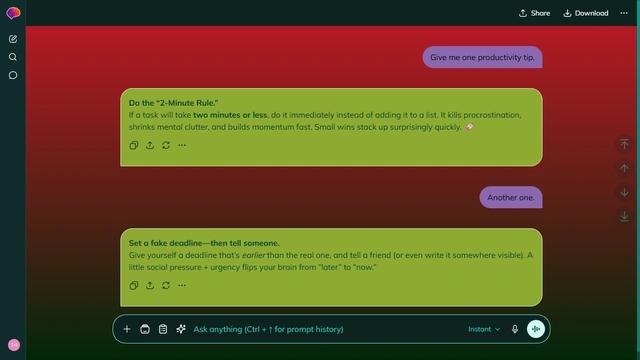The image size is (640, 360).
Task: Click the Download button
Action: pyautogui.click(x=585, y=13)
